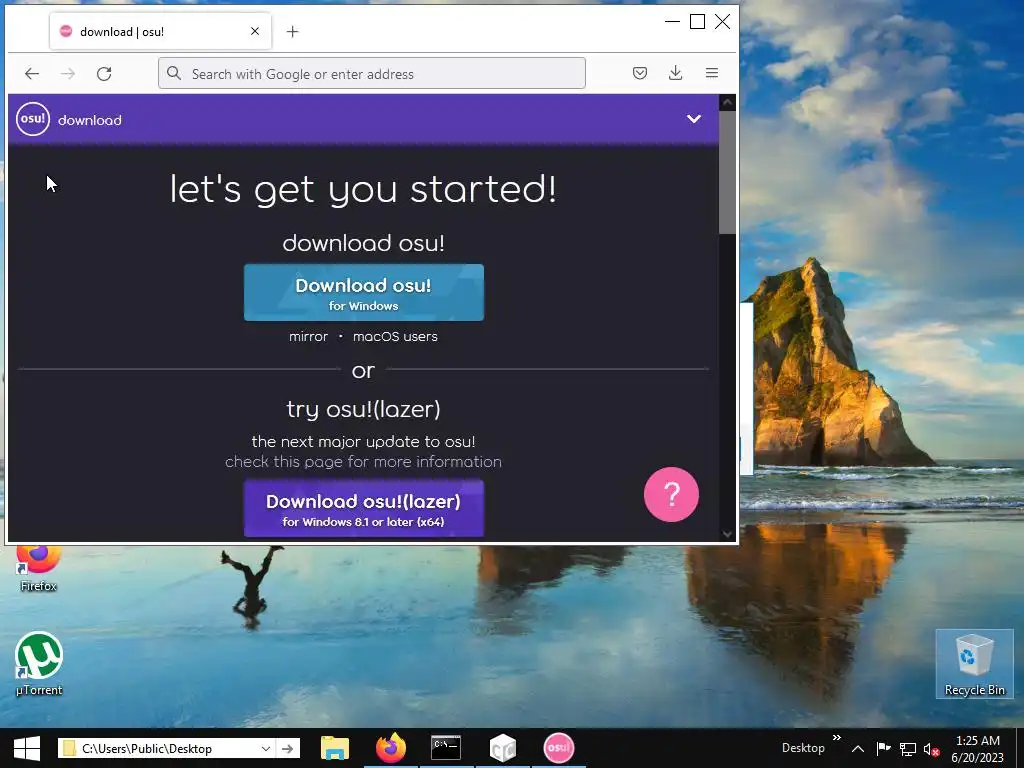Open the Pocket save icon

(640, 73)
